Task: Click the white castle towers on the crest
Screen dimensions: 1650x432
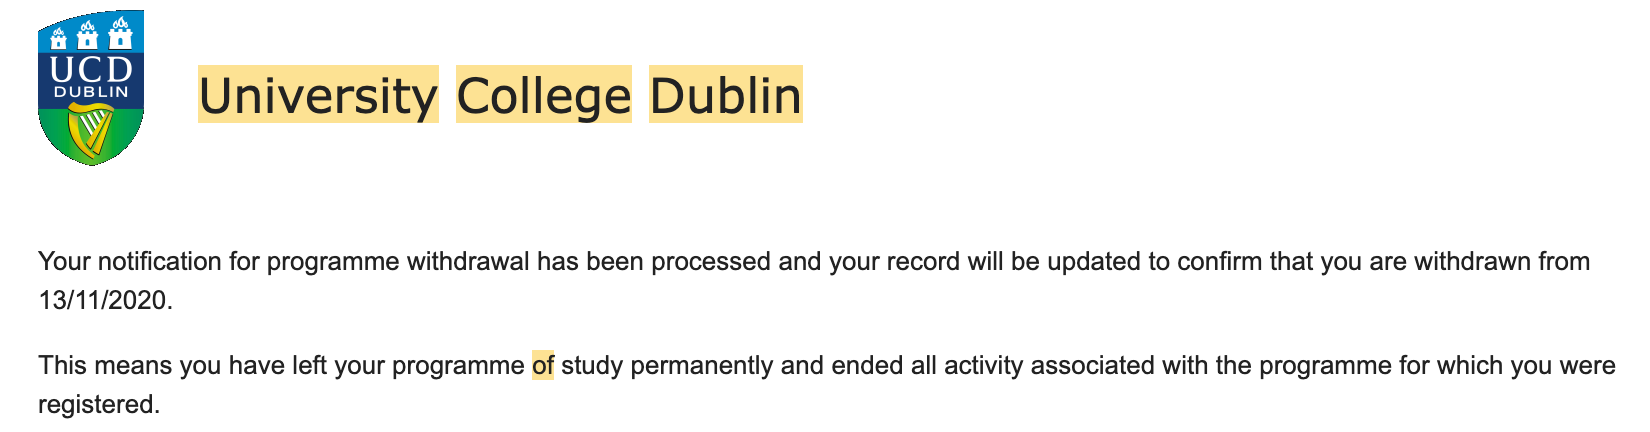Action: pyautogui.click(x=90, y=35)
